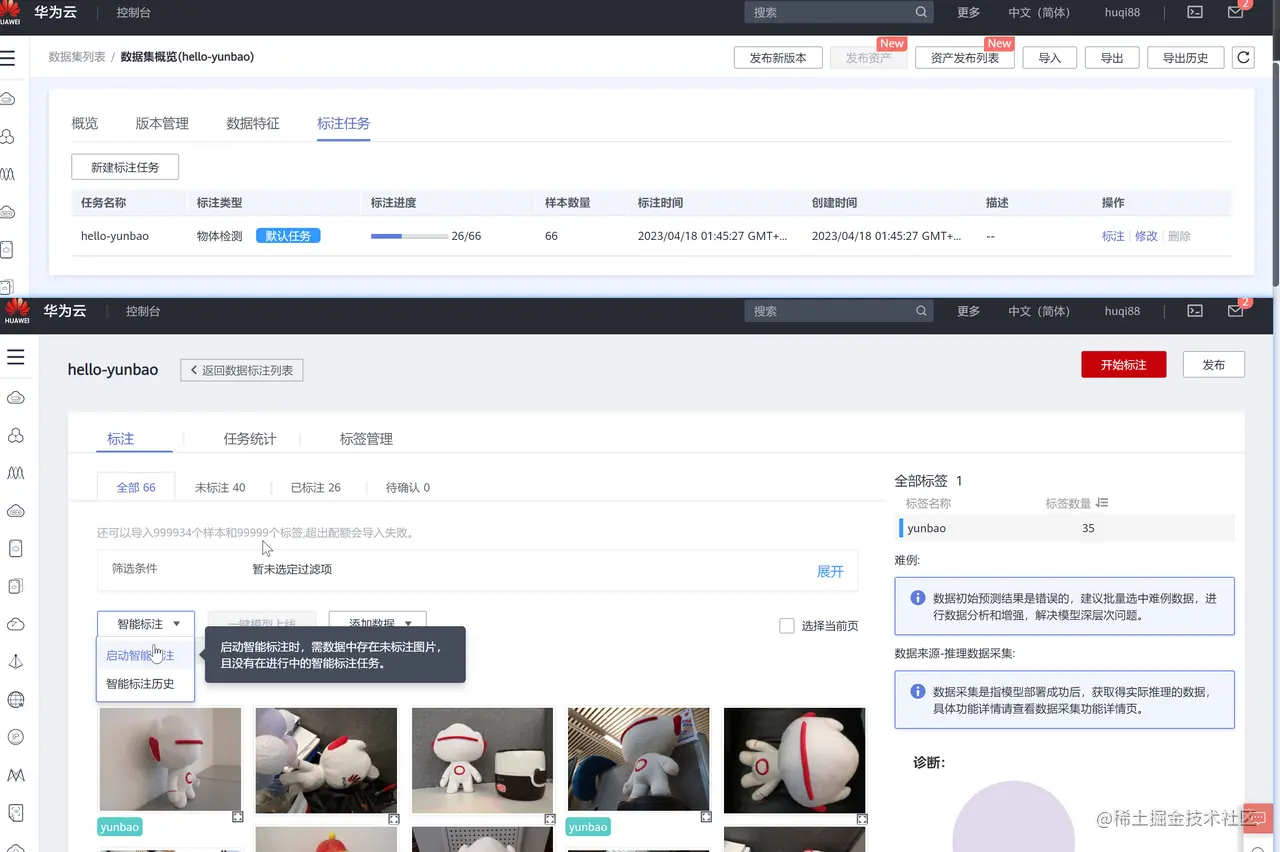This screenshot has height=852, width=1280.
Task: Open hamburger menu in upper console
Action: point(8,58)
